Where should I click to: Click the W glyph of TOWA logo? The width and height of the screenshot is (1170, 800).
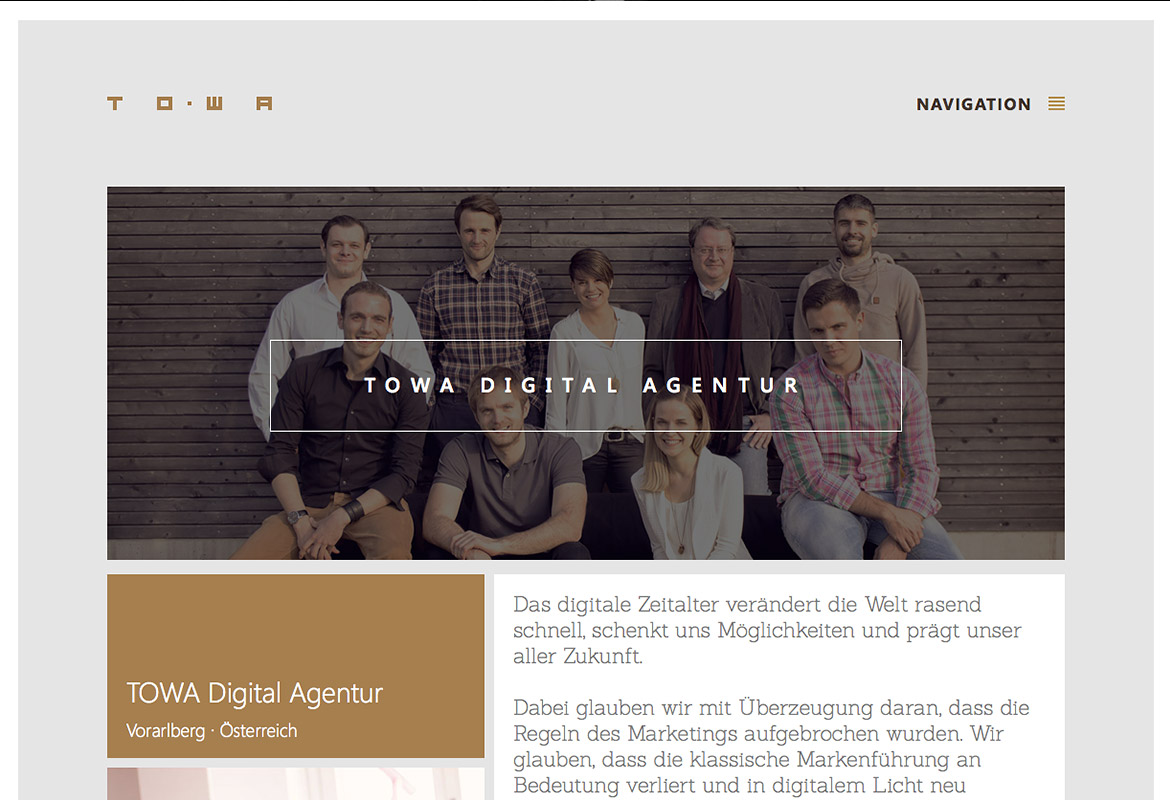pyautogui.click(x=214, y=103)
